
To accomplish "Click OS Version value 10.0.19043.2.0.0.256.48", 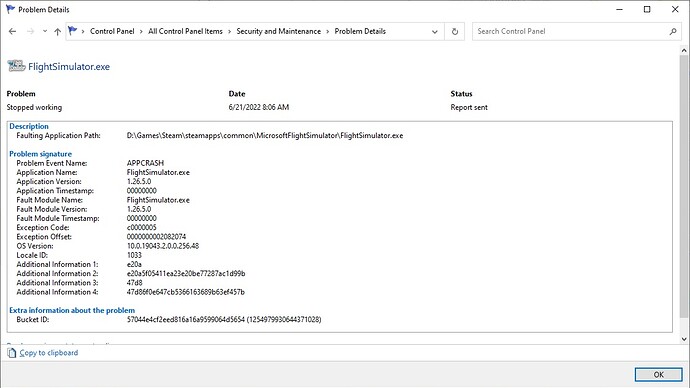I will point(163,246).
